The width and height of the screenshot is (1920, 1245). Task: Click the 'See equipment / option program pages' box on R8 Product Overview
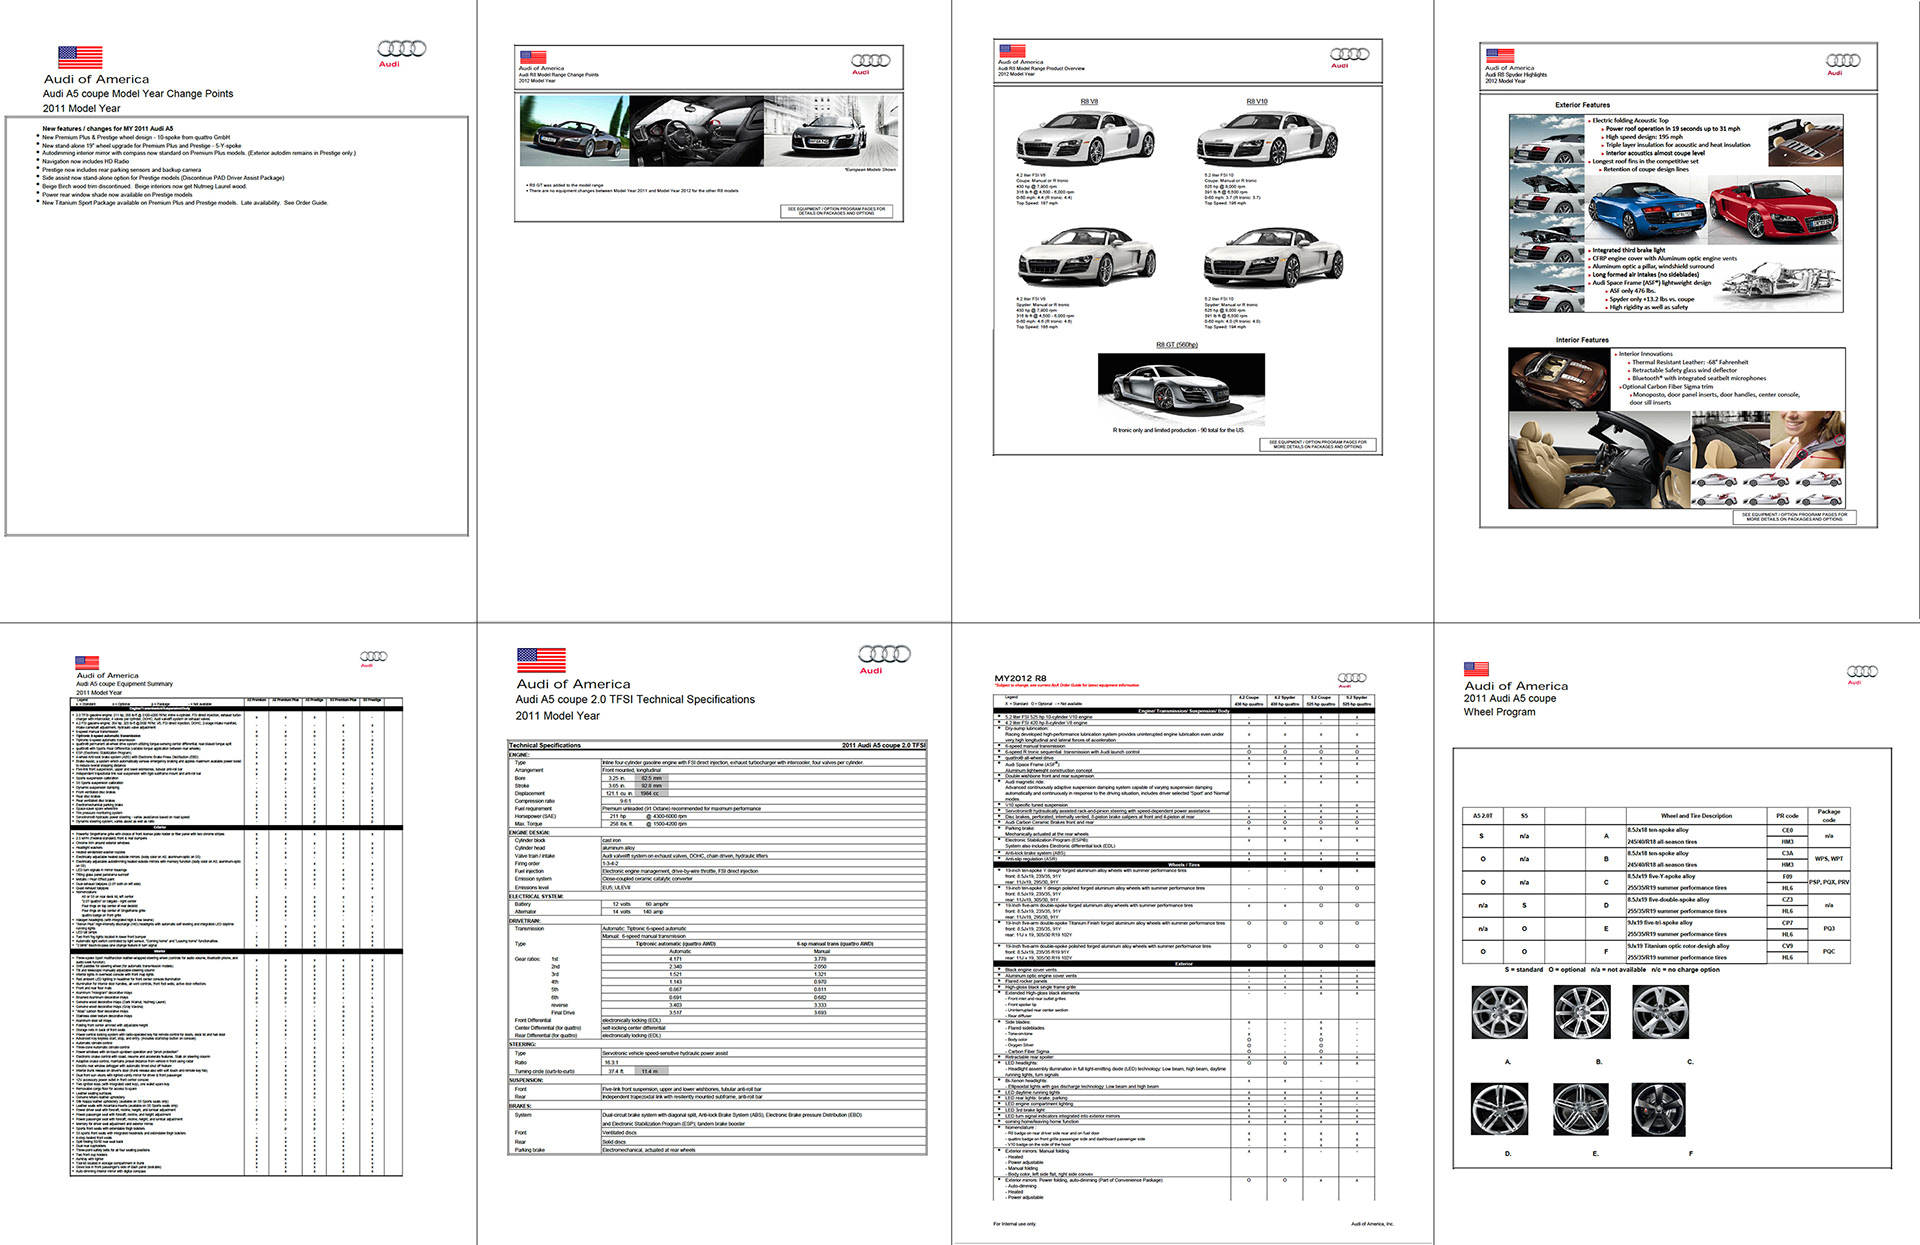[1318, 444]
